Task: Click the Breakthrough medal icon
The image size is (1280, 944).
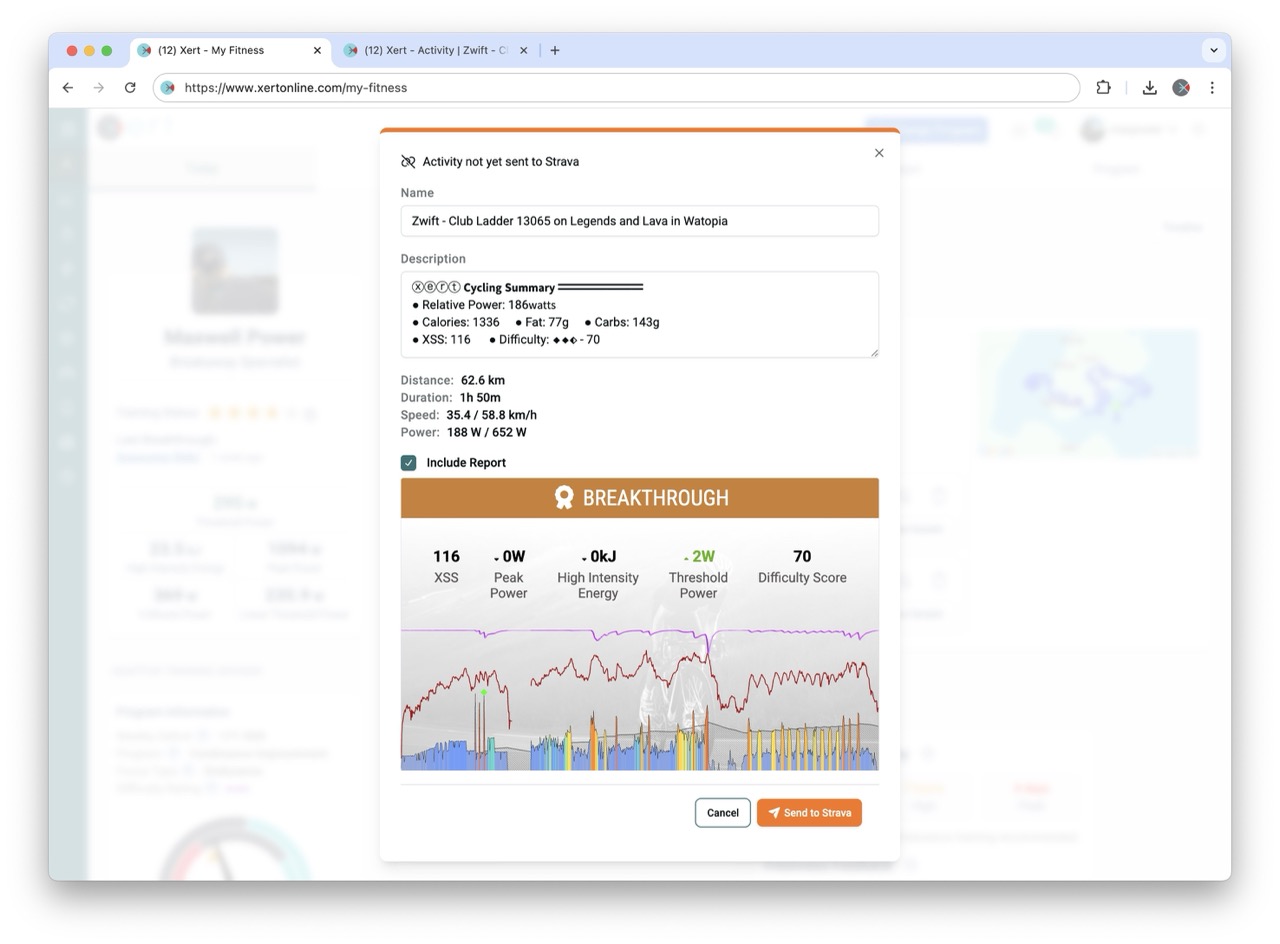Action: coord(565,498)
